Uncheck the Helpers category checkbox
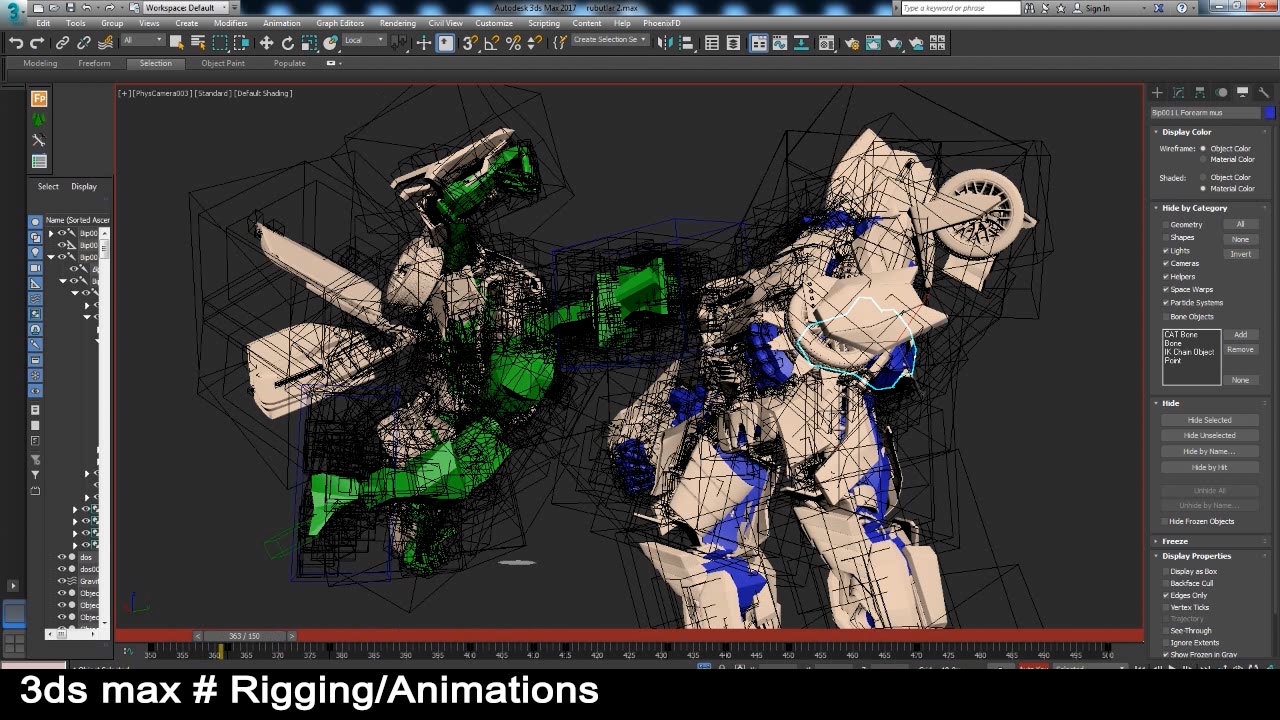The height and width of the screenshot is (720, 1280). (1166, 277)
